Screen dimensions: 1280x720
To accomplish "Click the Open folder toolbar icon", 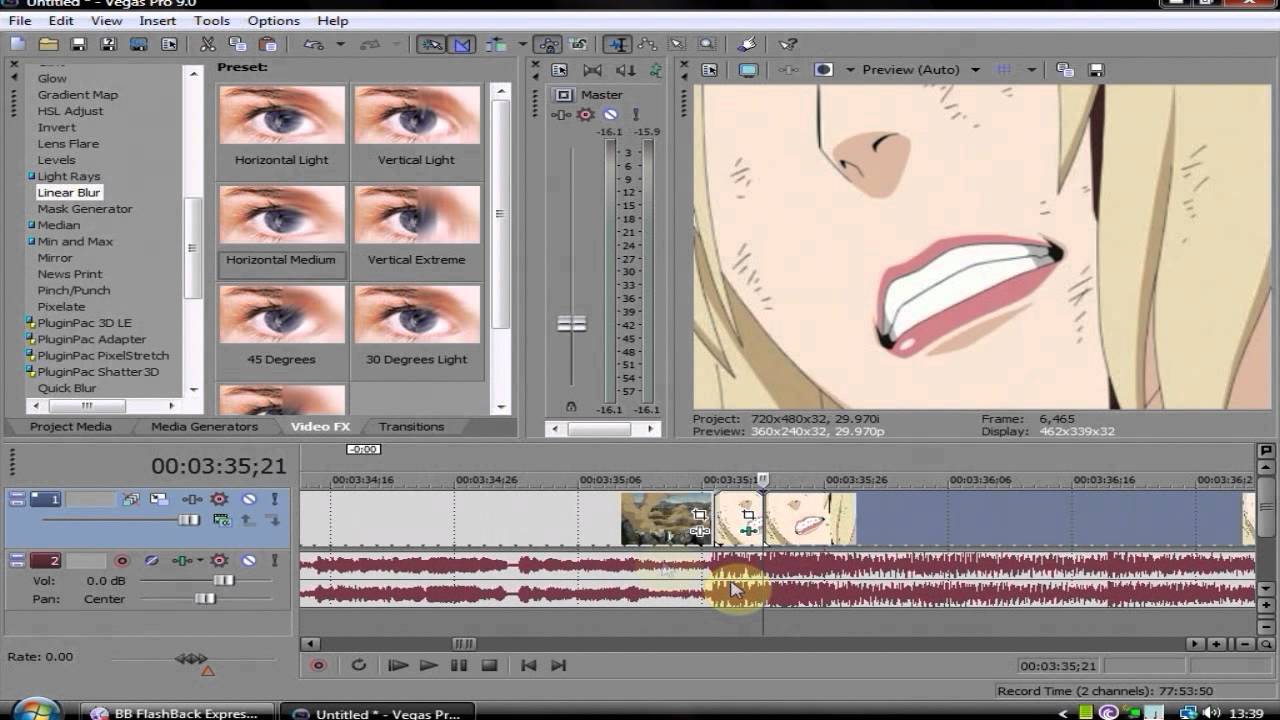I will (x=48, y=44).
